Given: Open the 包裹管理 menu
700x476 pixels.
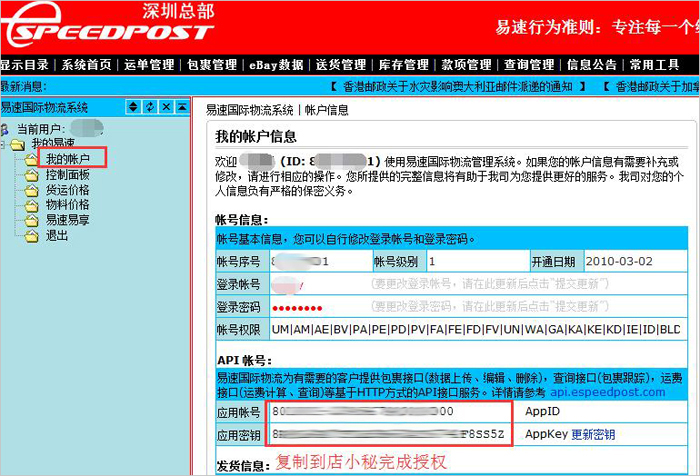Looking at the screenshot, I should coord(212,65).
